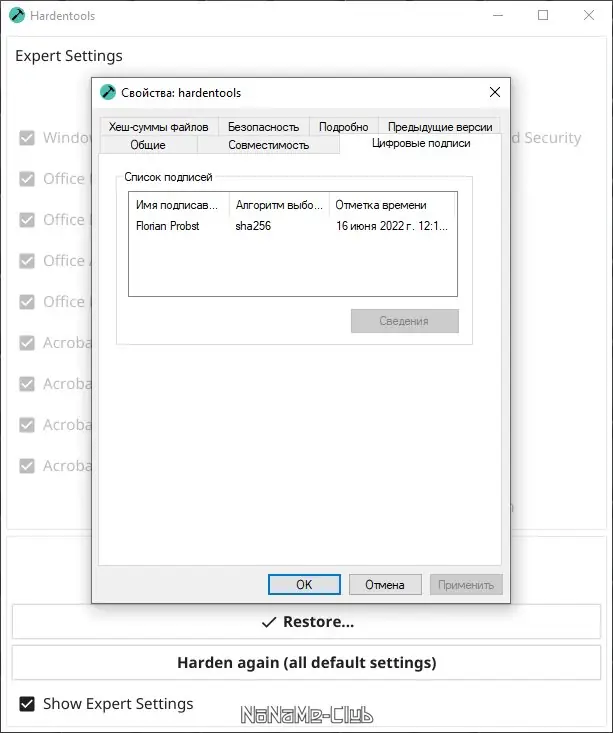Screen dimensions: 613x733
Task: Minimize the Hardentools window
Action: [498, 15]
